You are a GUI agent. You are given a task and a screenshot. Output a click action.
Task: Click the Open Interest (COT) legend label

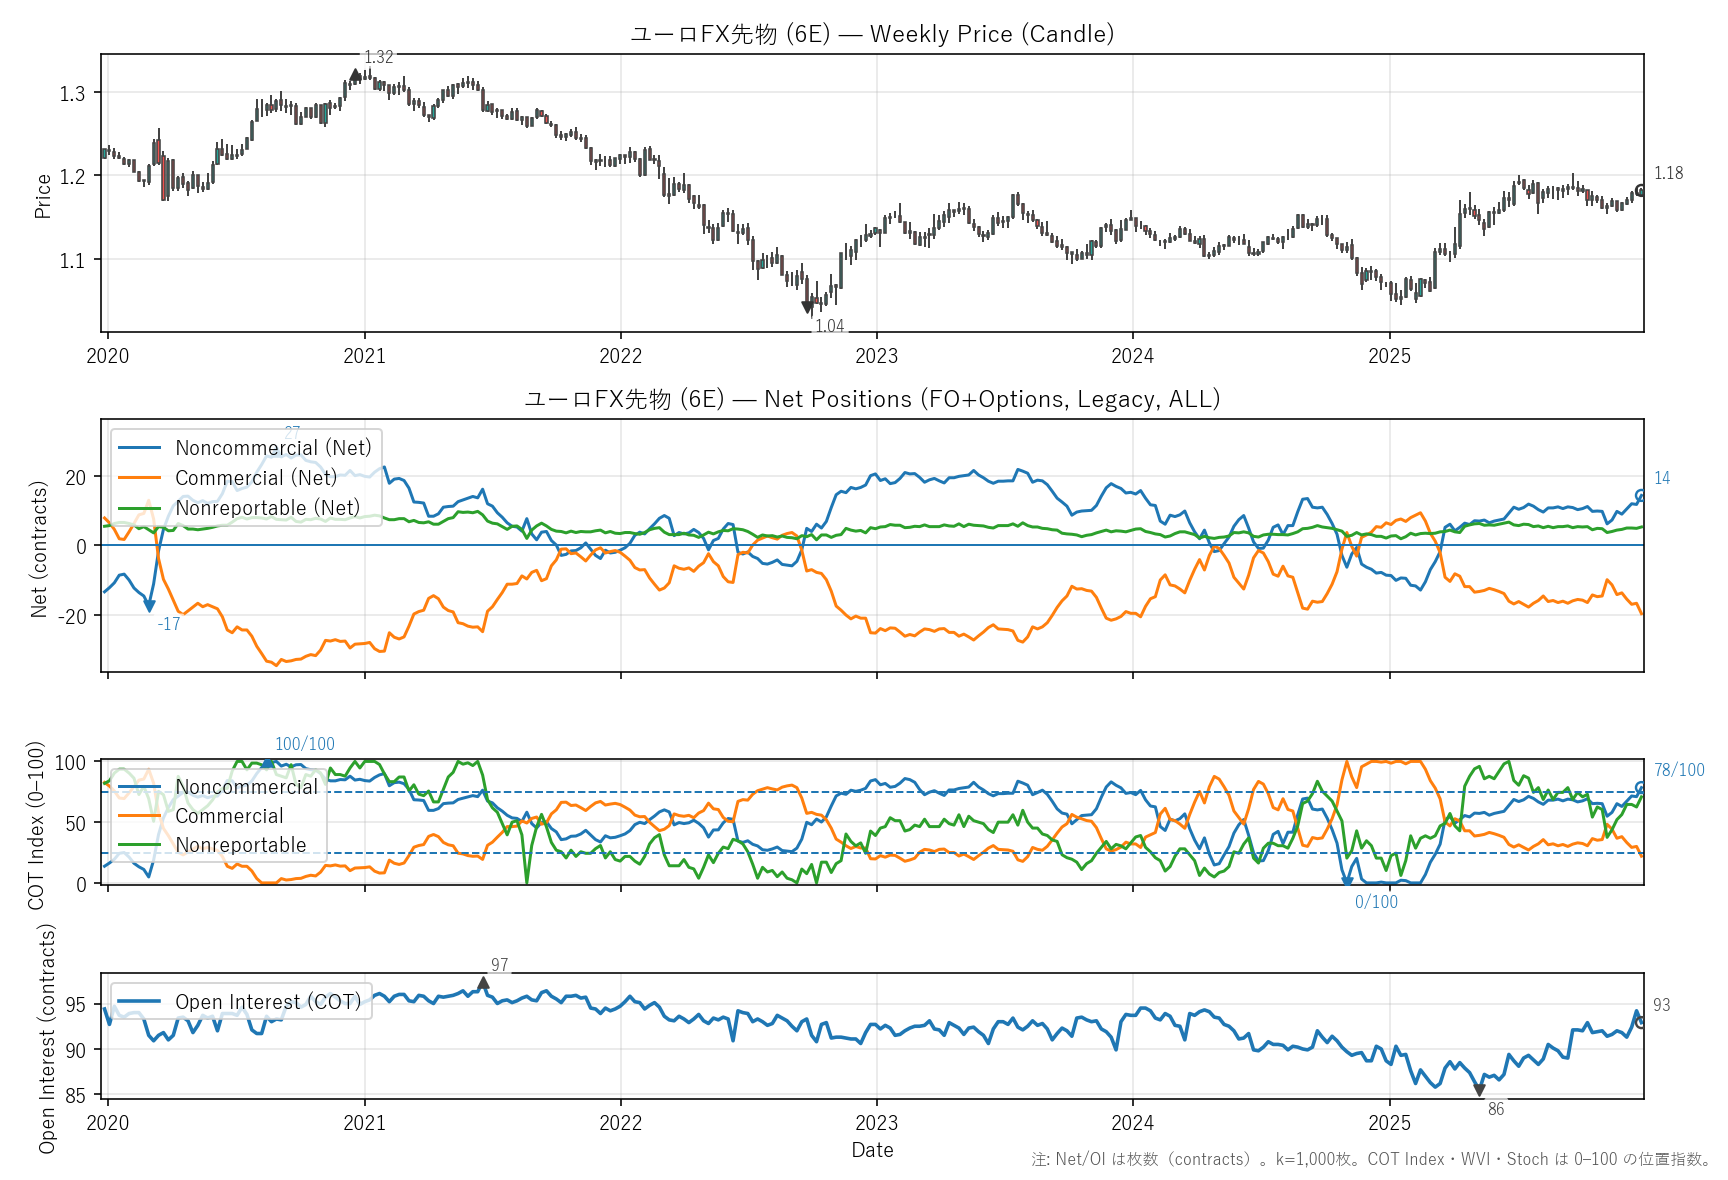267,1002
